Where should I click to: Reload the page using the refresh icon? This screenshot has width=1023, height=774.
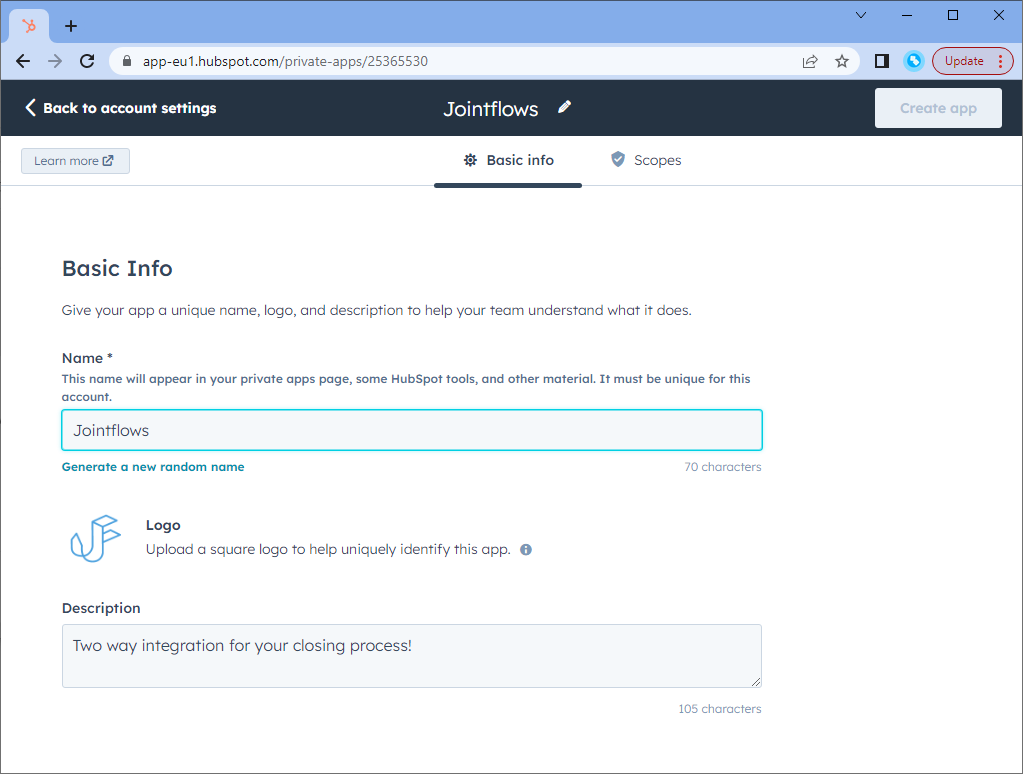pyautogui.click(x=87, y=61)
